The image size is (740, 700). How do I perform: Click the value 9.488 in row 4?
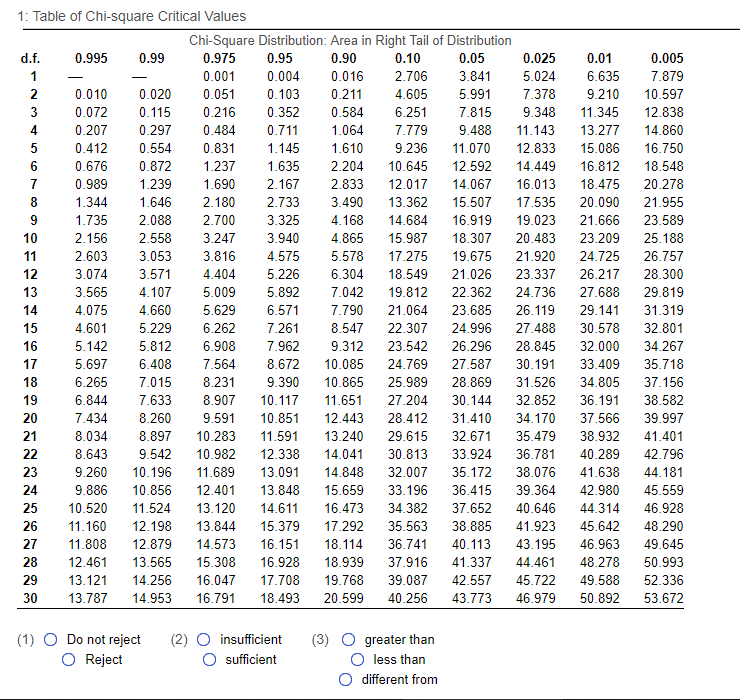(475, 130)
